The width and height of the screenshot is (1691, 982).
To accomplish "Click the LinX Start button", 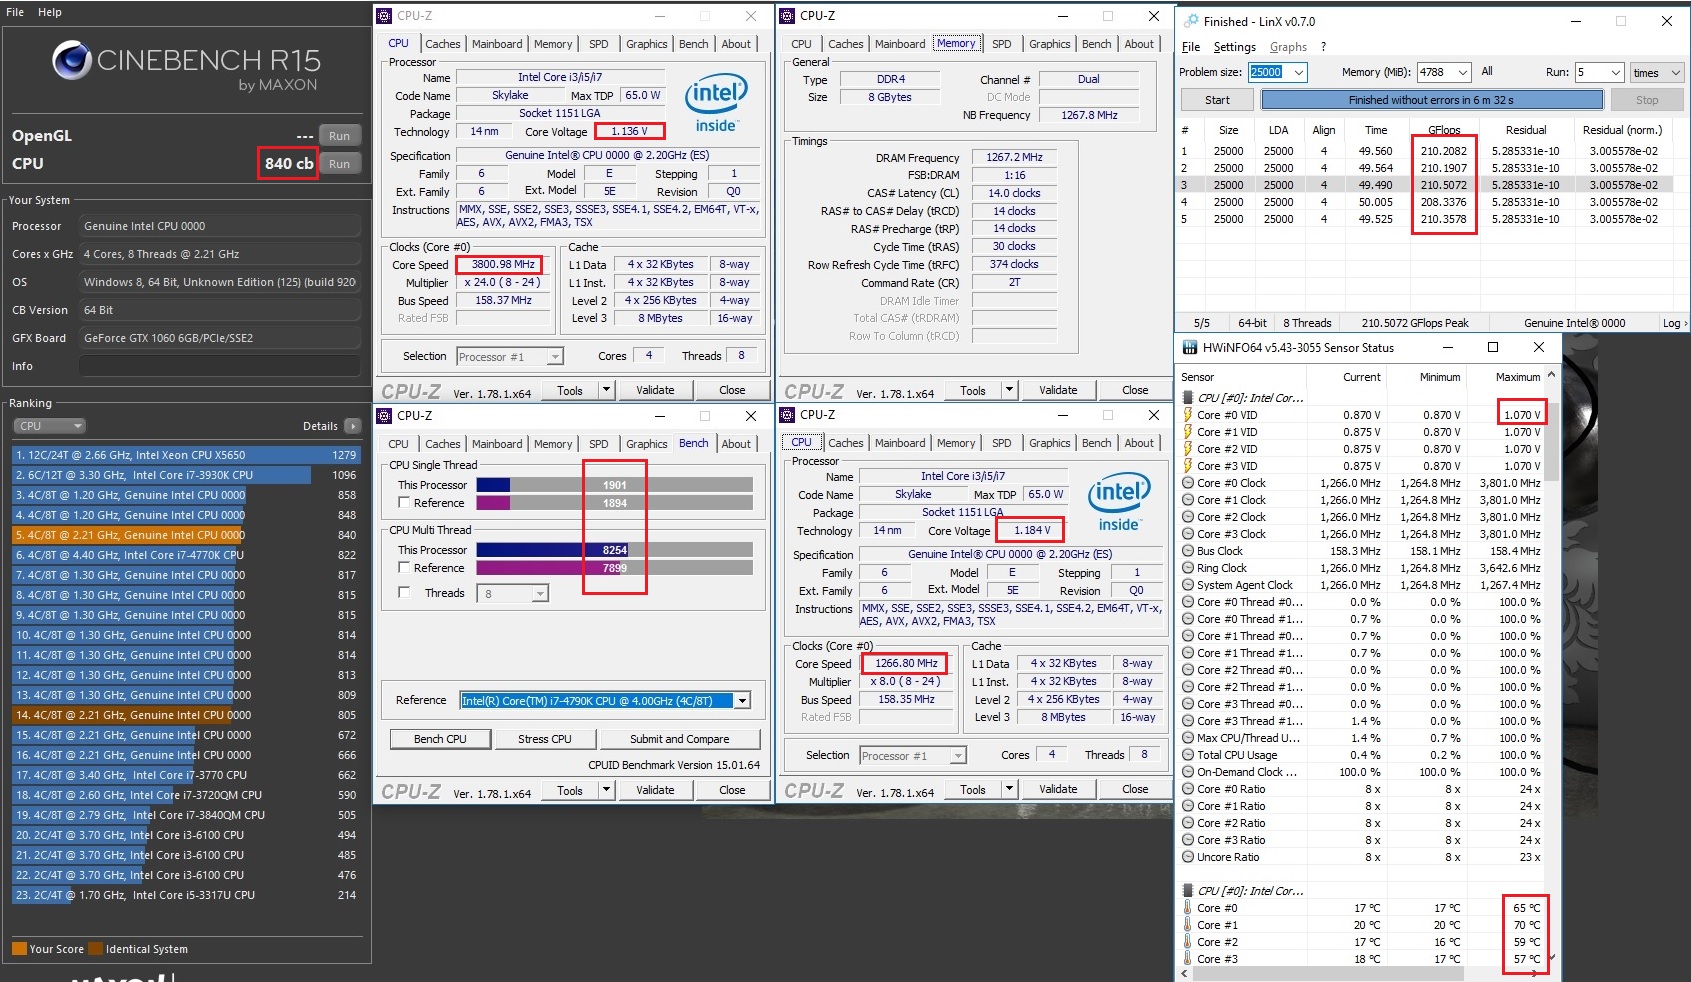I will 1217,100.
